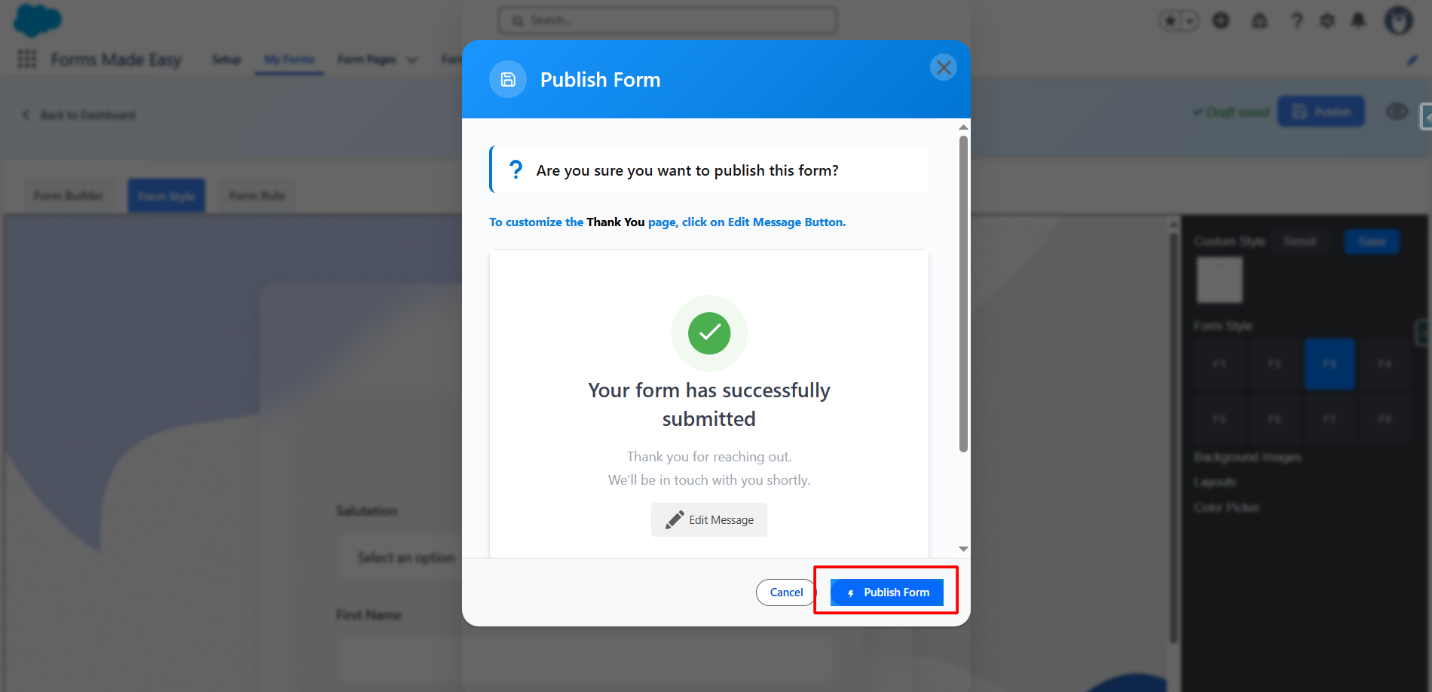The height and width of the screenshot is (692, 1432).
Task: Open the notifications bell
Action: click(x=1358, y=21)
